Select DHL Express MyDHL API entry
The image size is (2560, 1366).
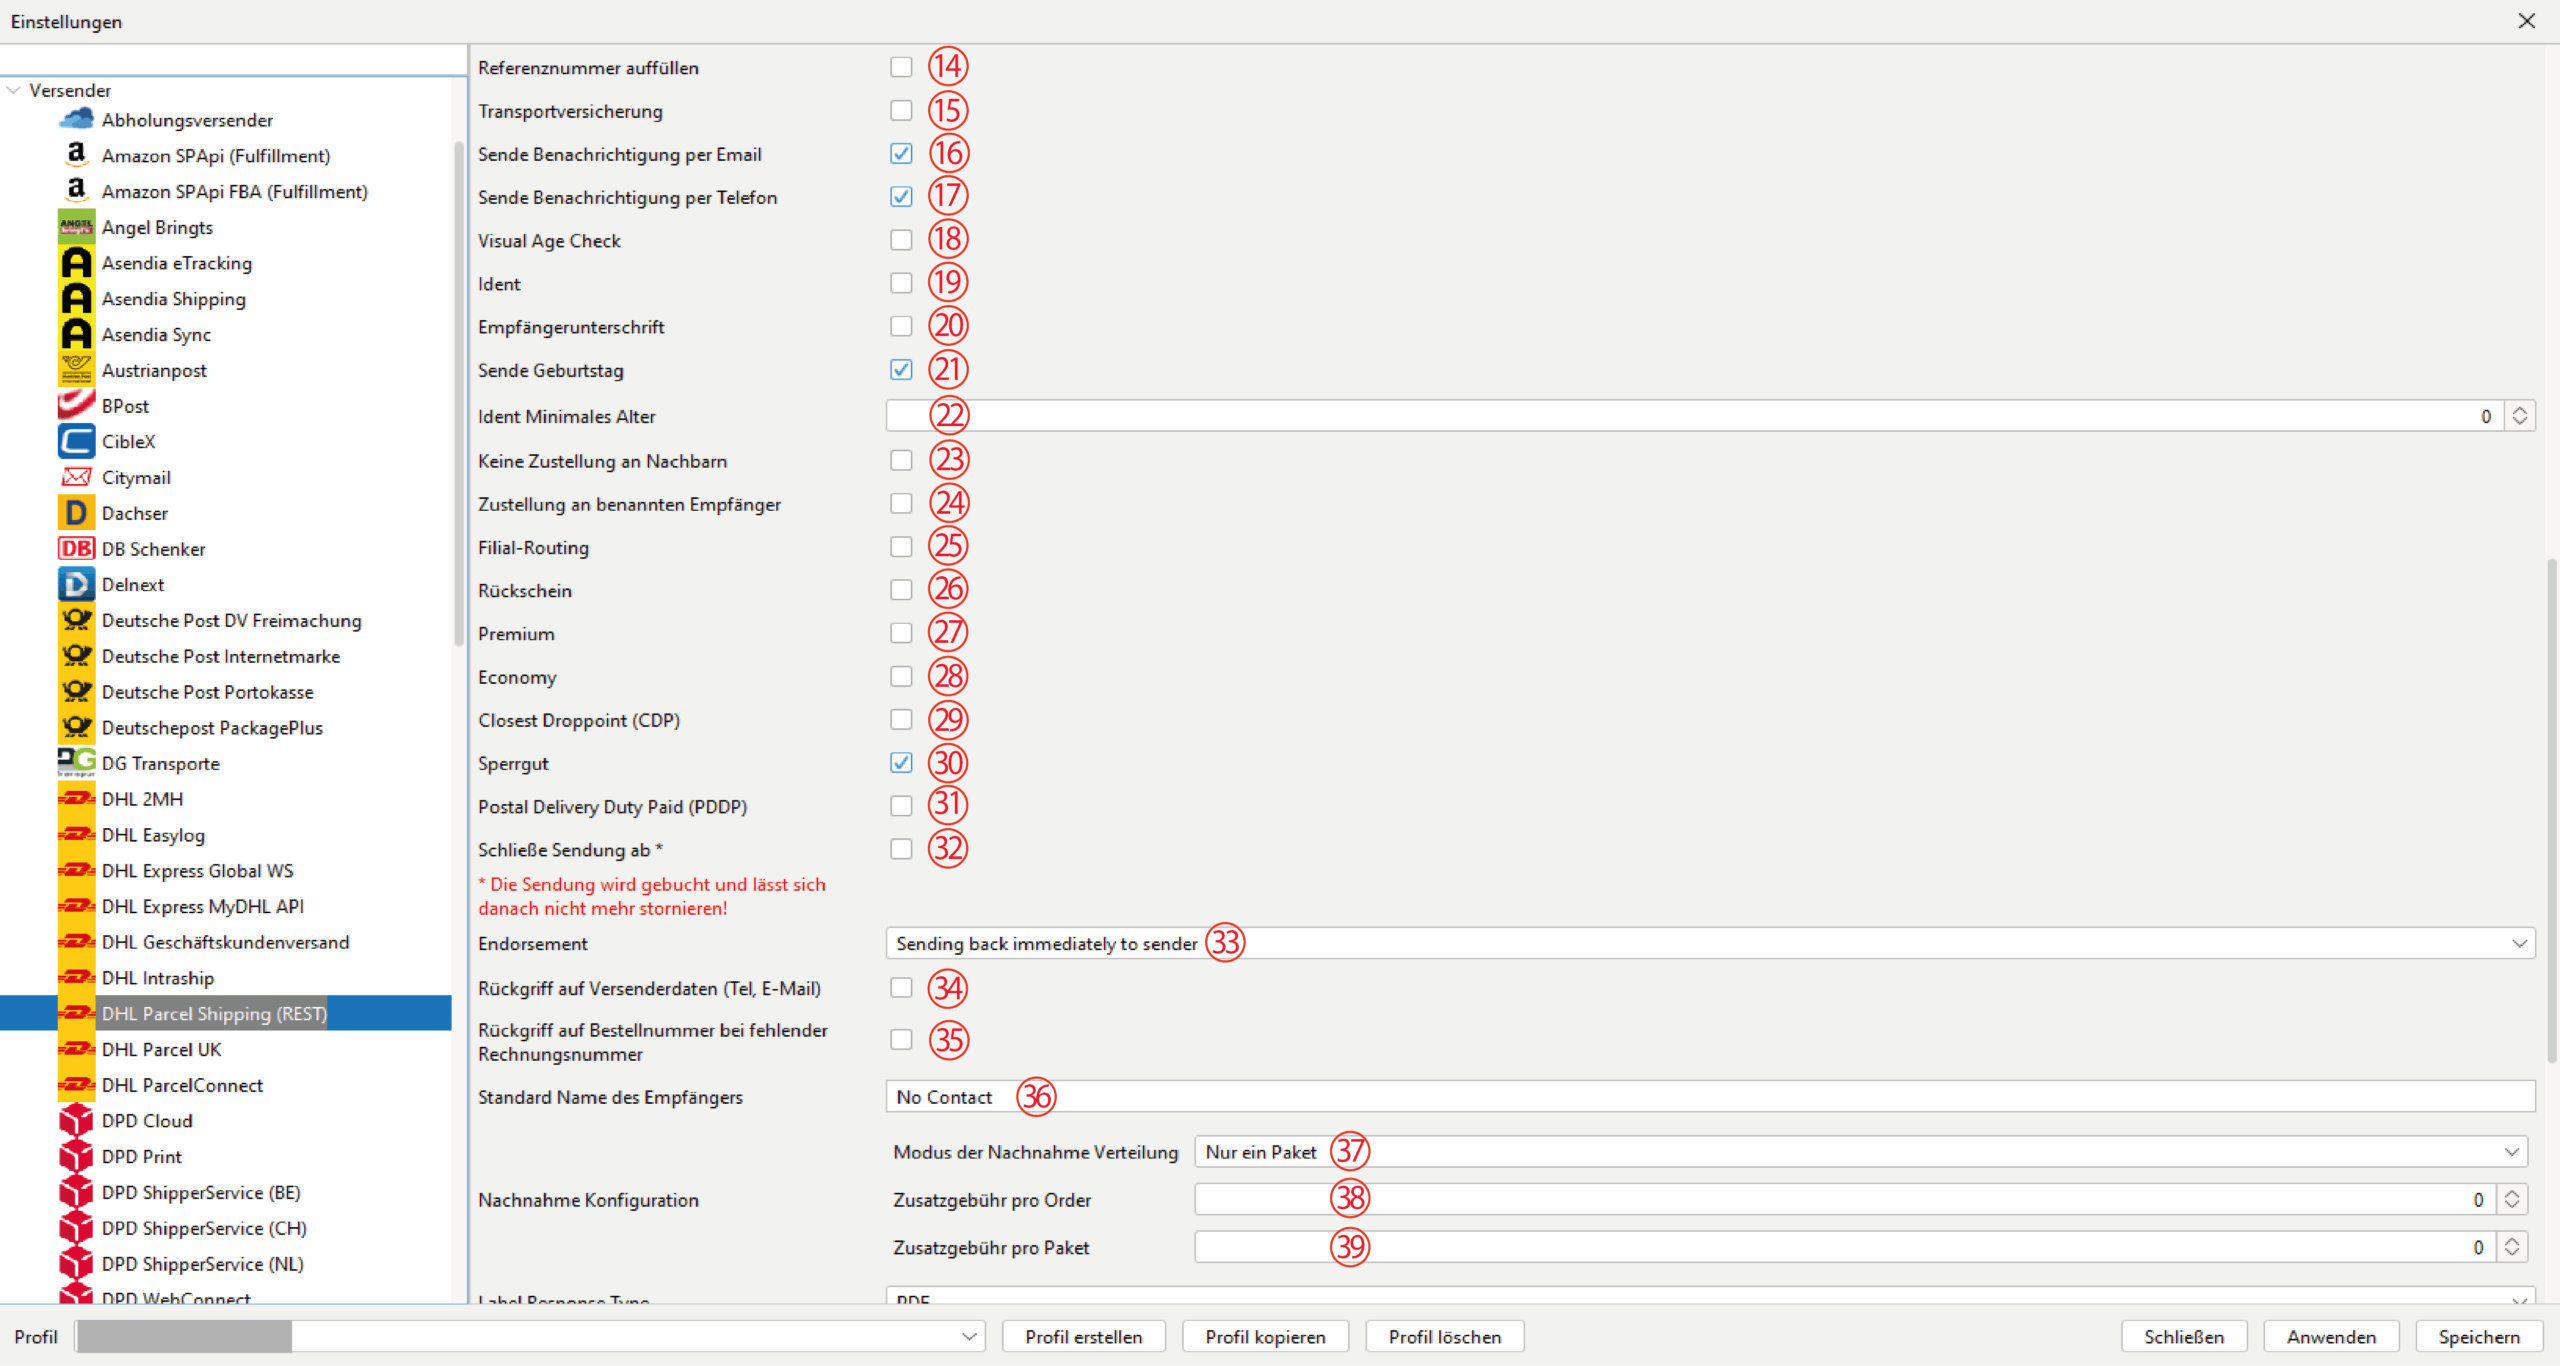click(x=203, y=906)
